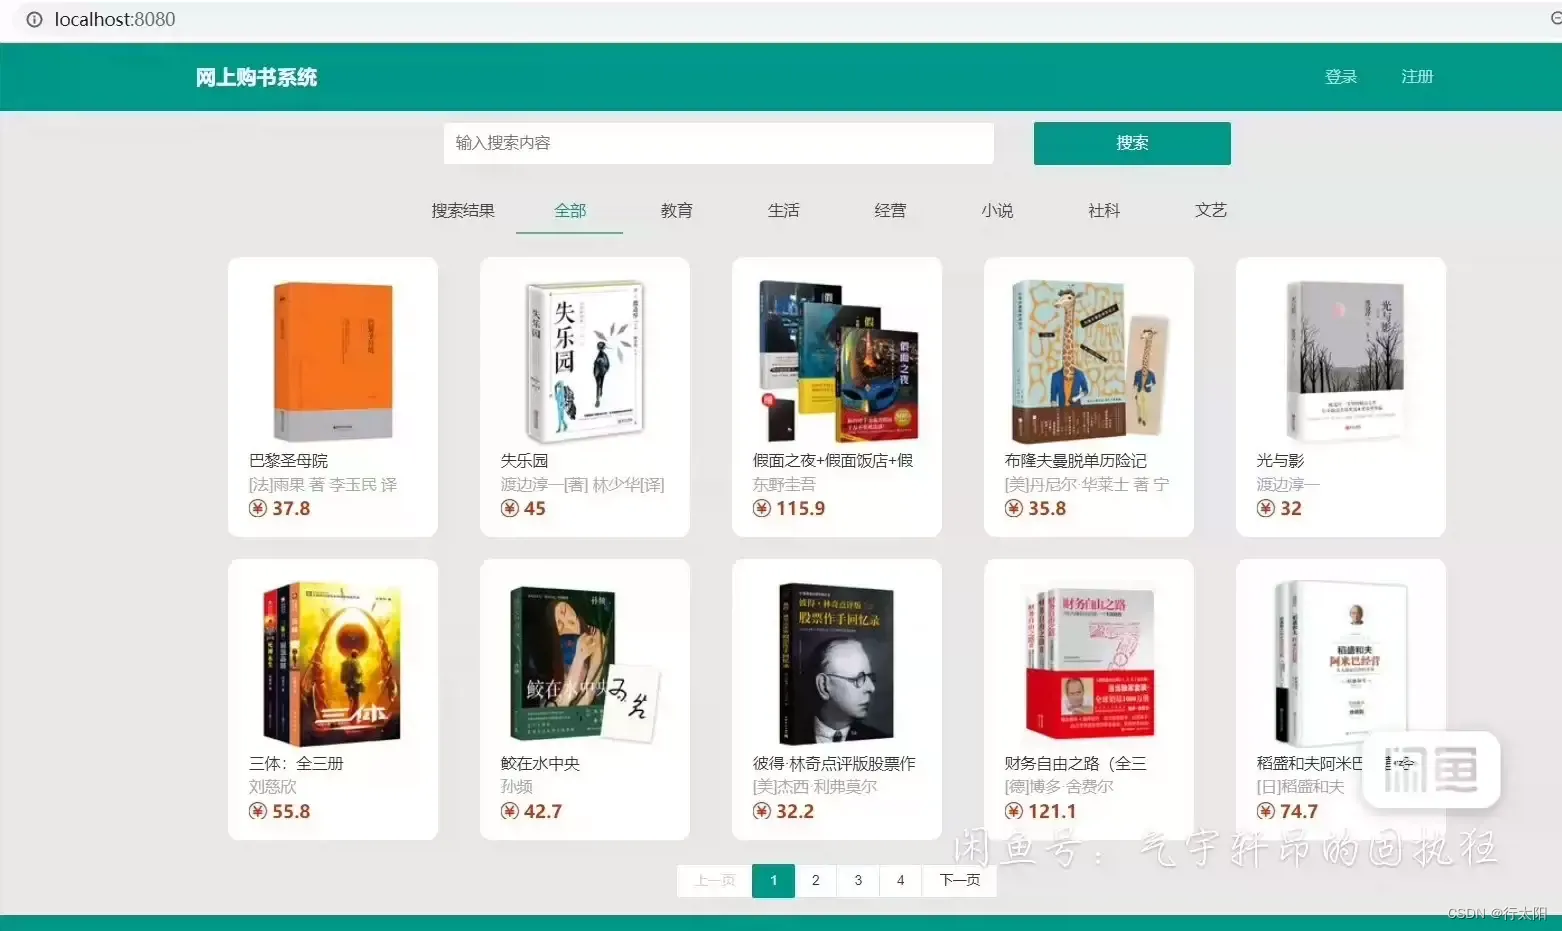Open the 稻盛和夫阿米巴 book cover
This screenshot has height=931, width=1562.
(x=1341, y=664)
